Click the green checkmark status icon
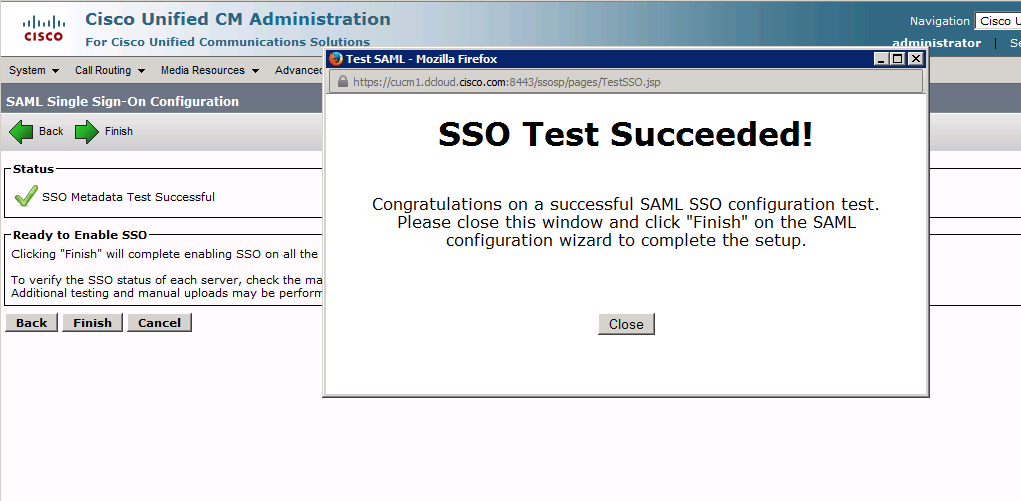The width and height of the screenshot is (1021, 501). point(26,195)
